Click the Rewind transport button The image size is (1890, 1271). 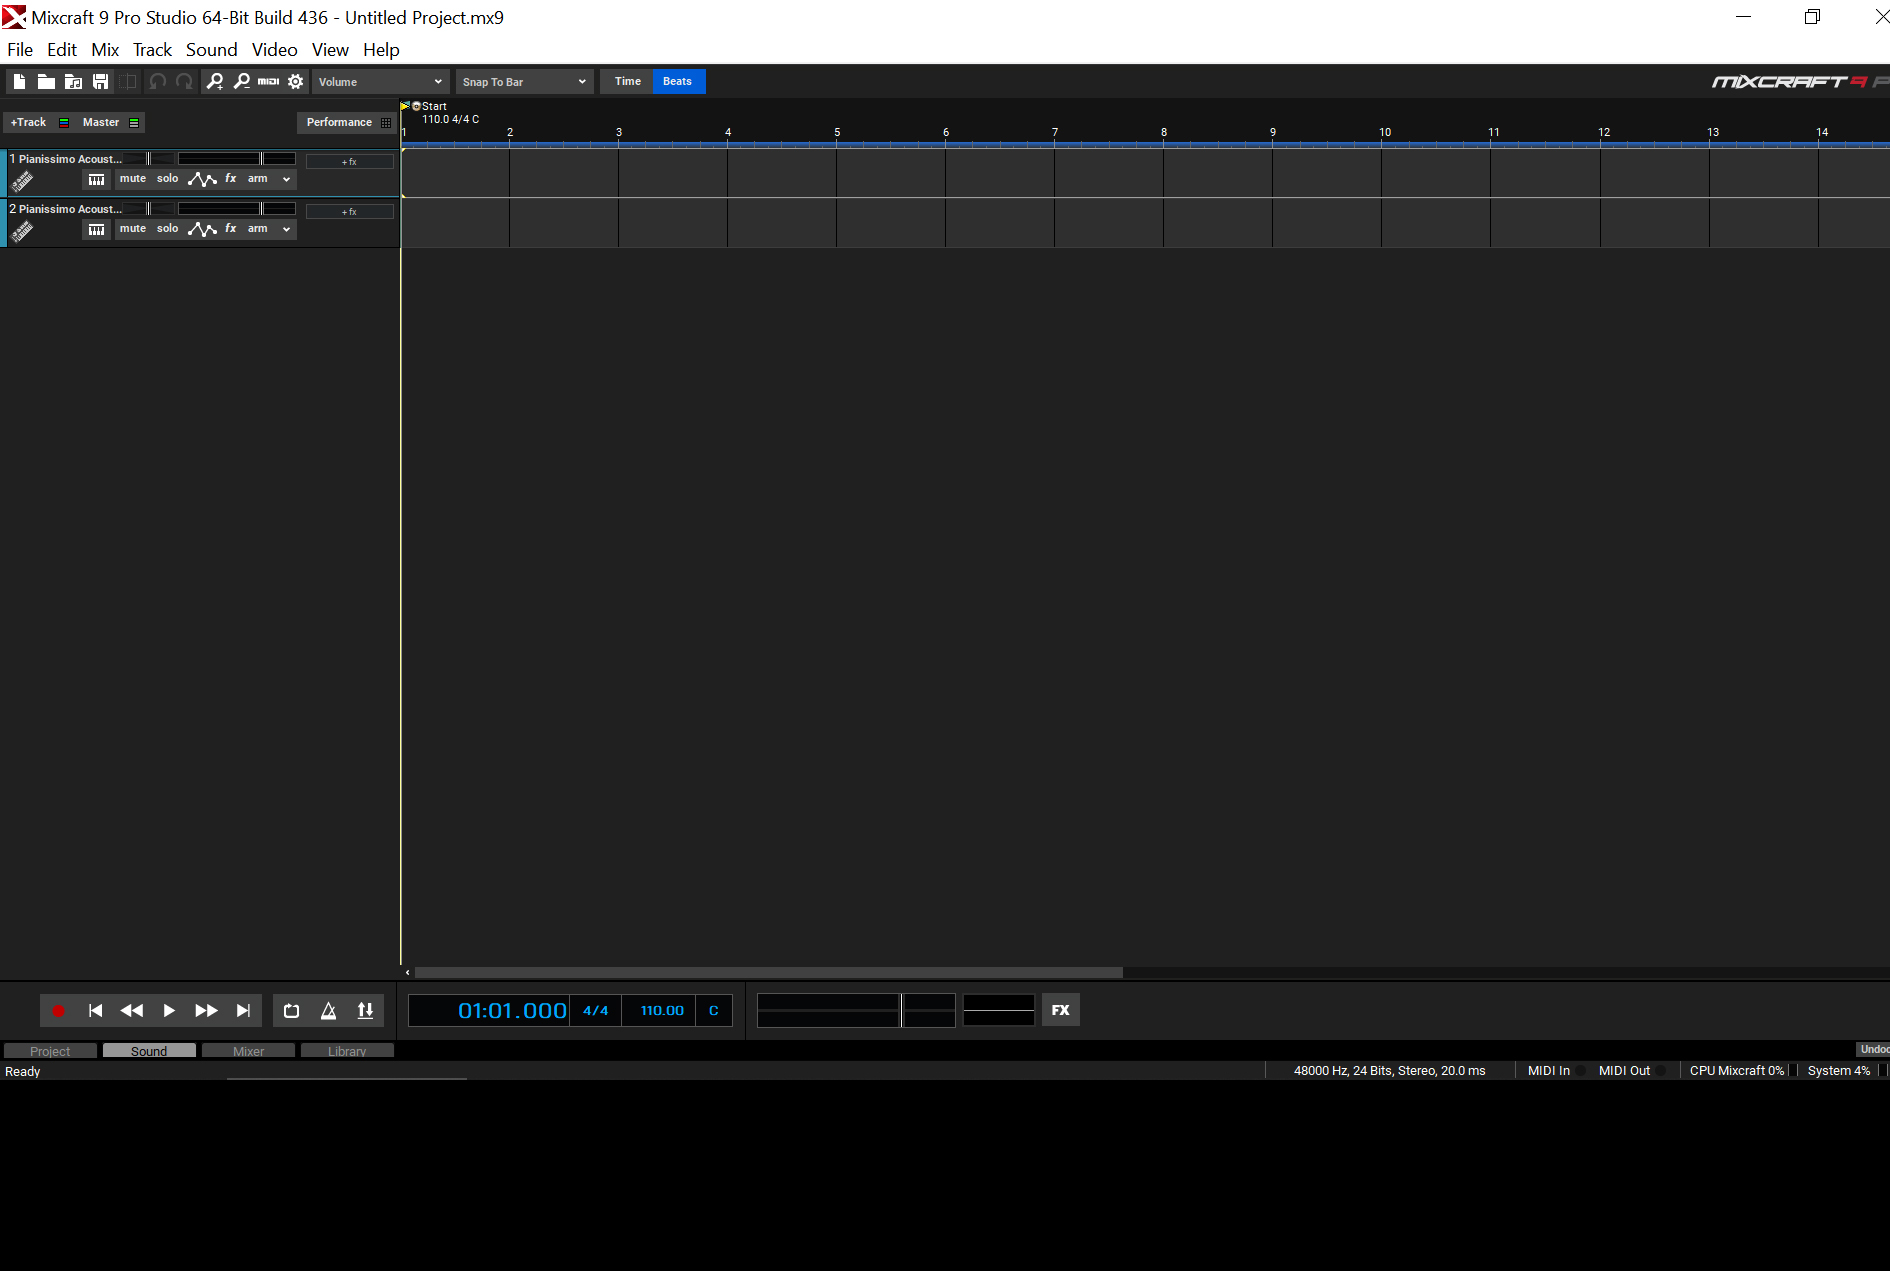click(x=132, y=1011)
